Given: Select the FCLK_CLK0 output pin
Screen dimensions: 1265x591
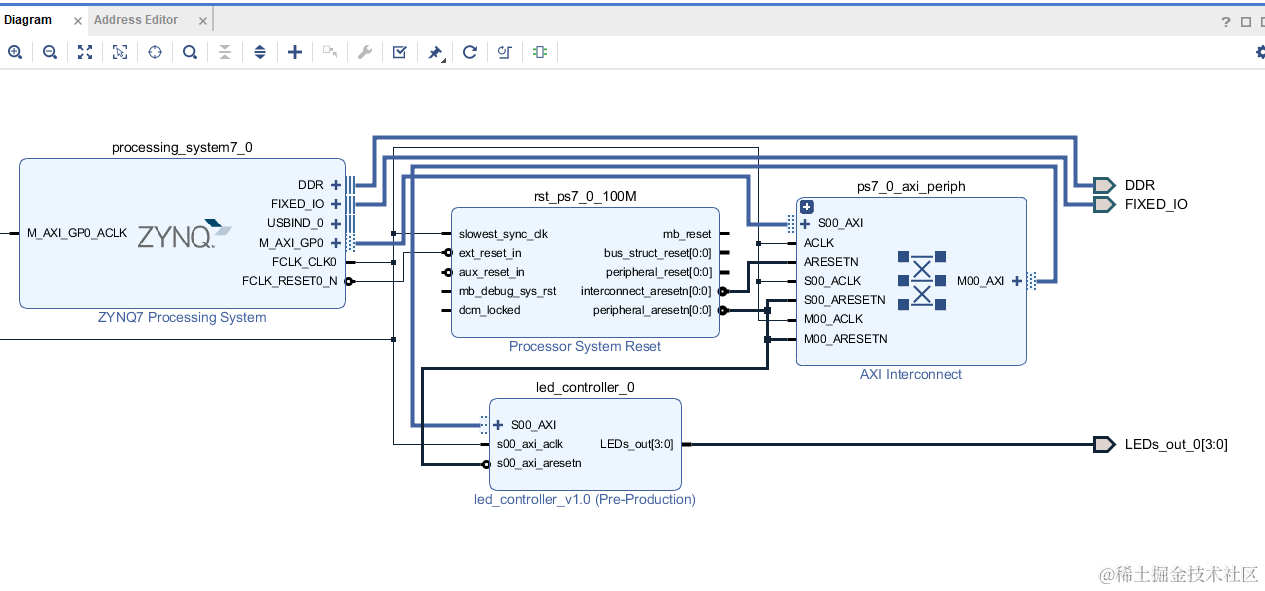Looking at the screenshot, I should tap(305, 262).
